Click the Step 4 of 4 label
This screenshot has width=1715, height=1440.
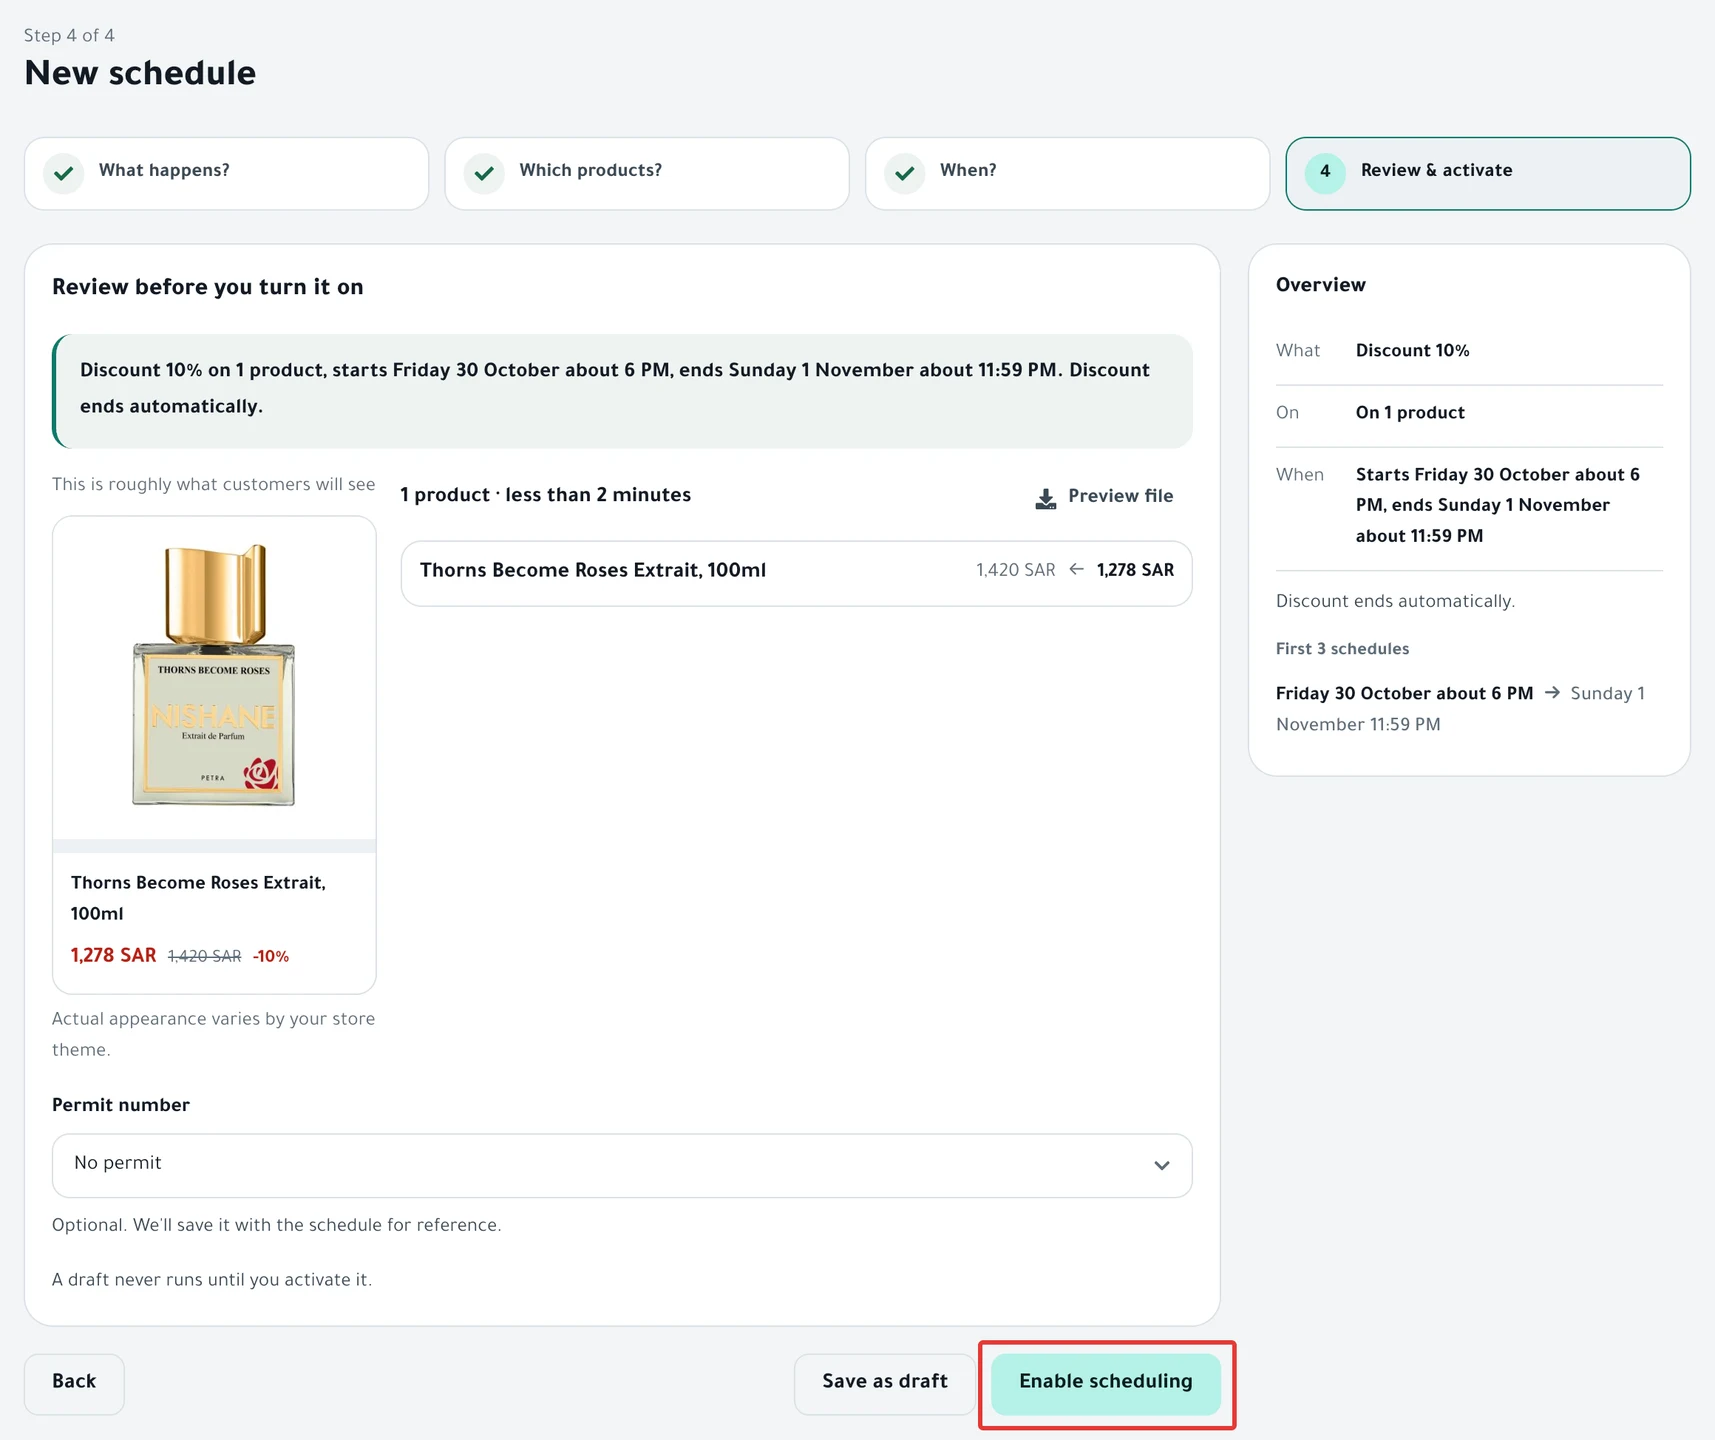coord(69,36)
